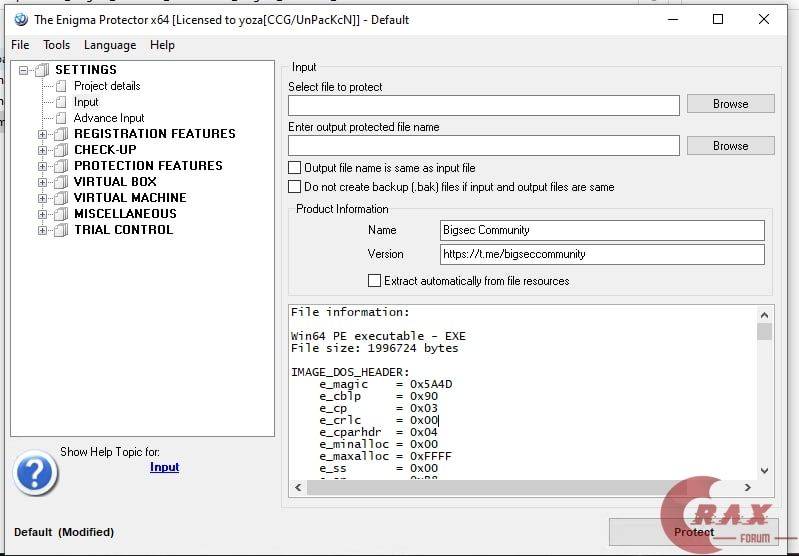Click the Protect button
Viewport: 799px width, 556px height.
point(694,532)
